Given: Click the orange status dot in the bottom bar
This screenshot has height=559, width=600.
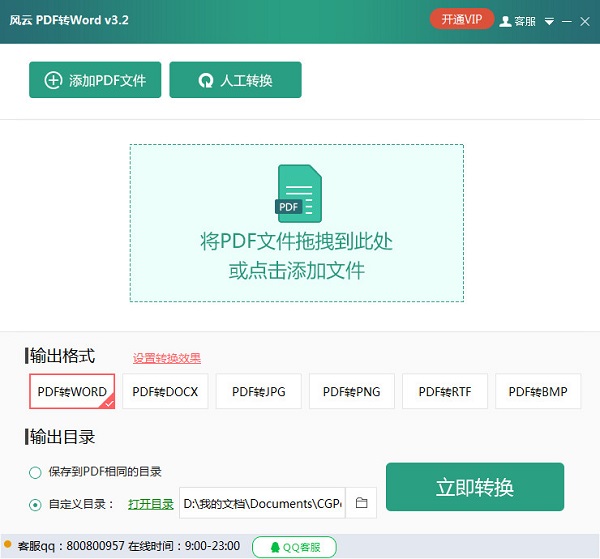Looking at the screenshot, I should click(7, 544).
